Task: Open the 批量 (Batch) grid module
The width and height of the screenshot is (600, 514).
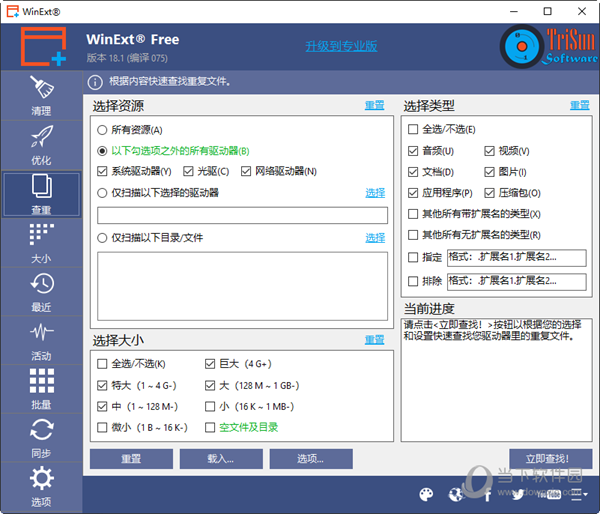Action: pos(41,389)
